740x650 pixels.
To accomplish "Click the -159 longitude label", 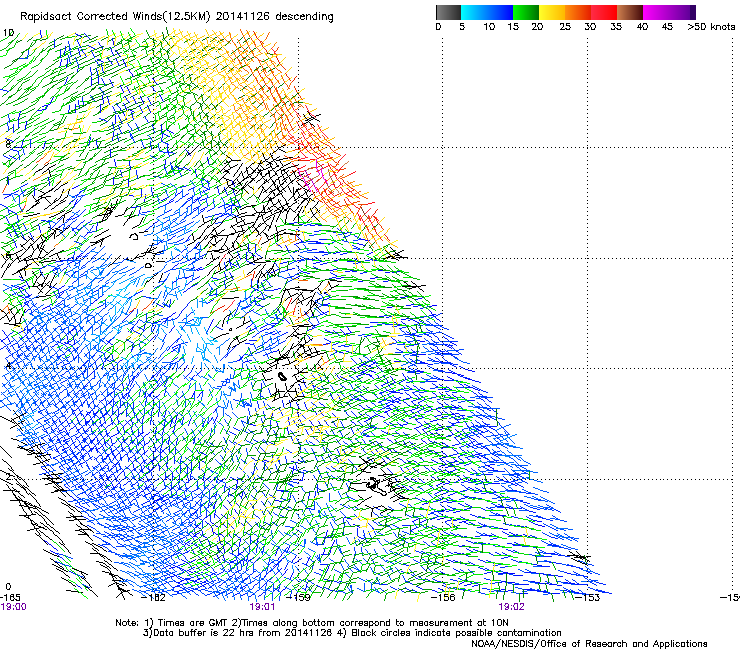I will (x=299, y=598).
